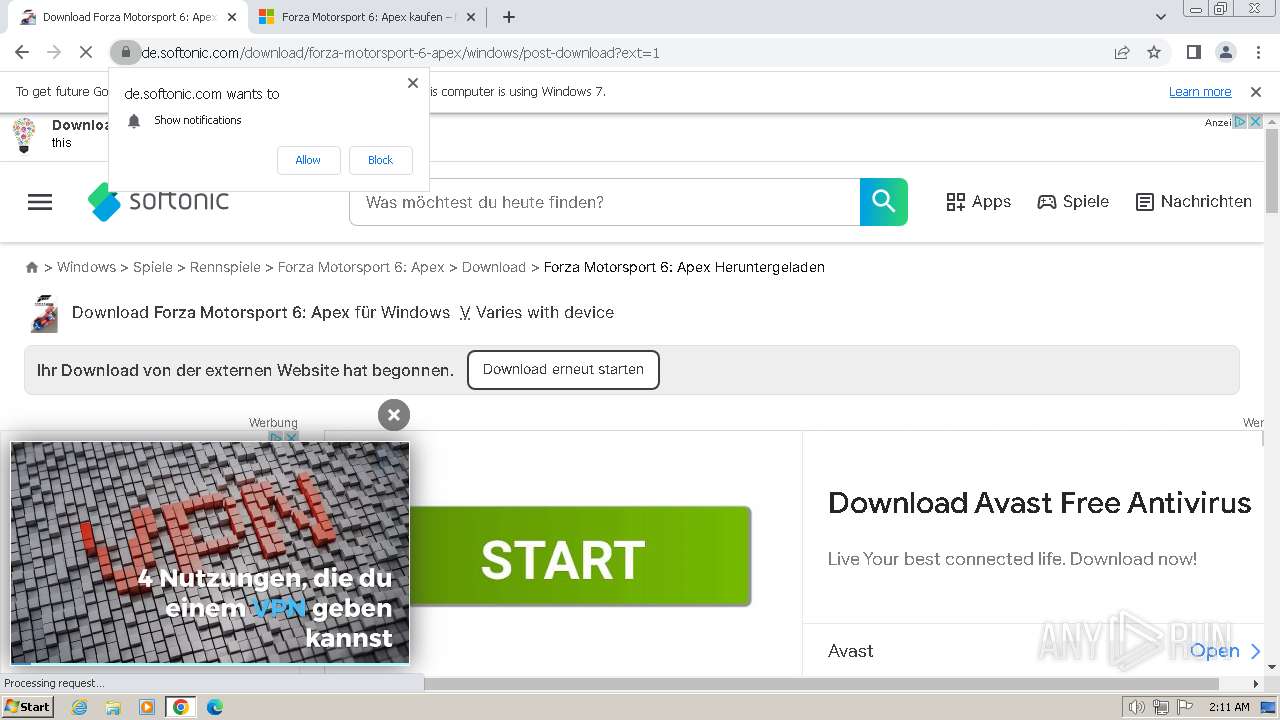Launch Internet Explorer from taskbar
The width and height of the screenshot is (1280, 720).
[x=80, y=707]
